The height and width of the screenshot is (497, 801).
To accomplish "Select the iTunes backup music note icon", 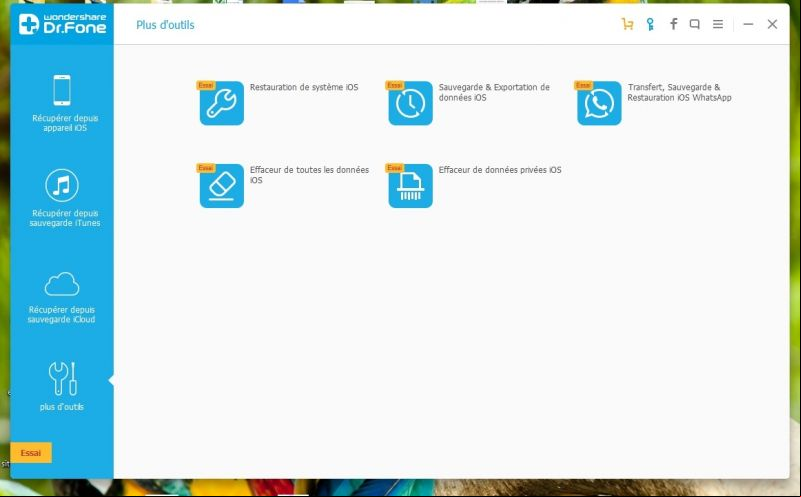I will point(62,185).
